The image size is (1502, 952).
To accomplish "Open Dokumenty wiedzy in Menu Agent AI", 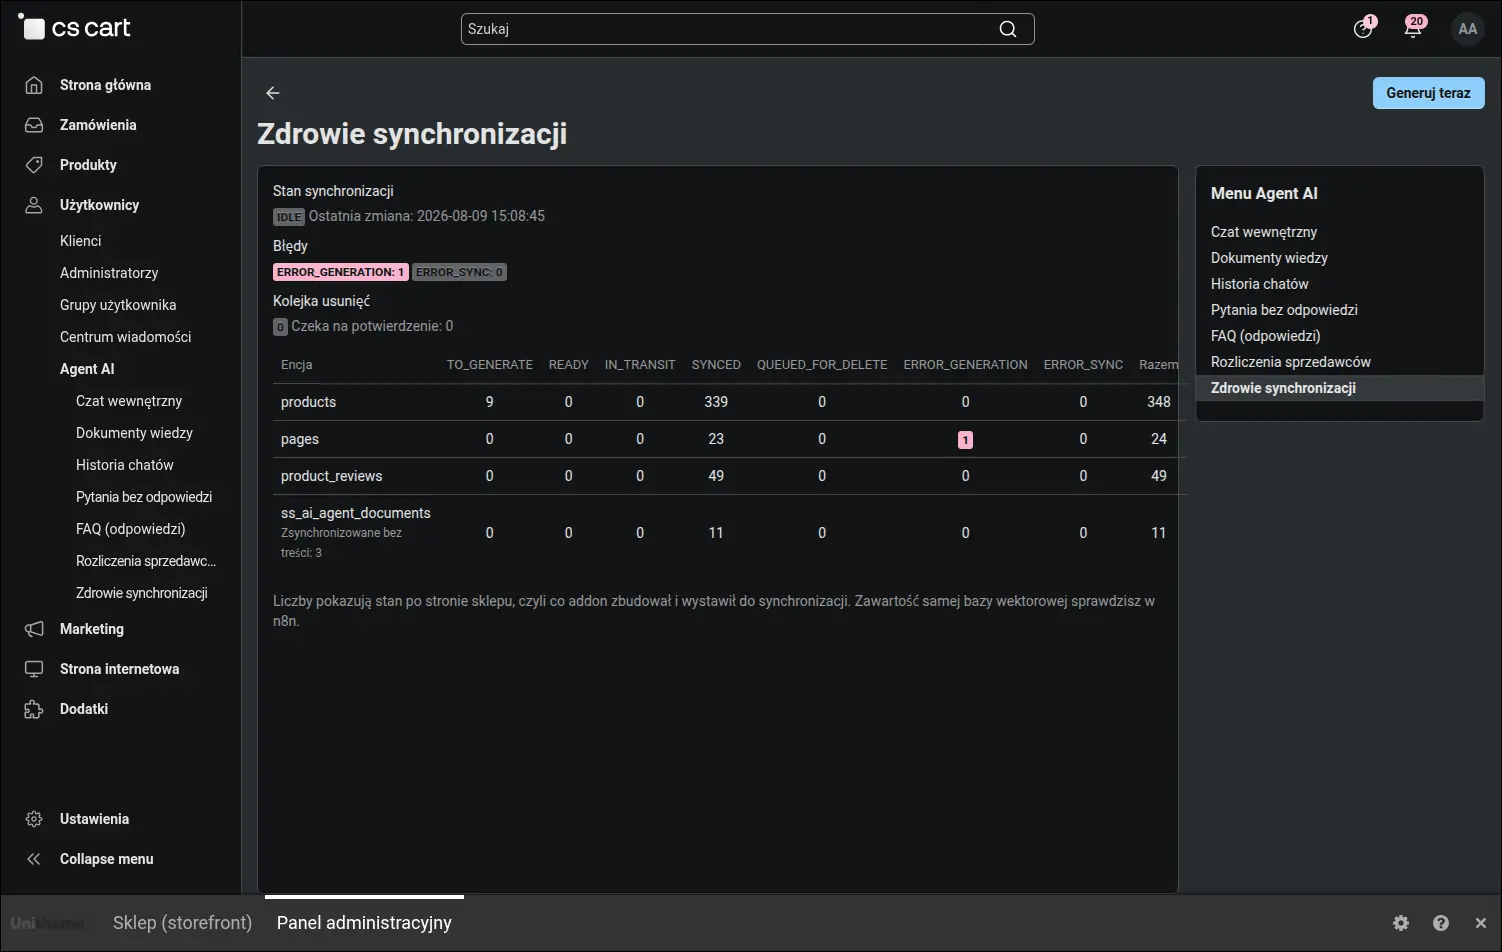I will point(1269,258).
